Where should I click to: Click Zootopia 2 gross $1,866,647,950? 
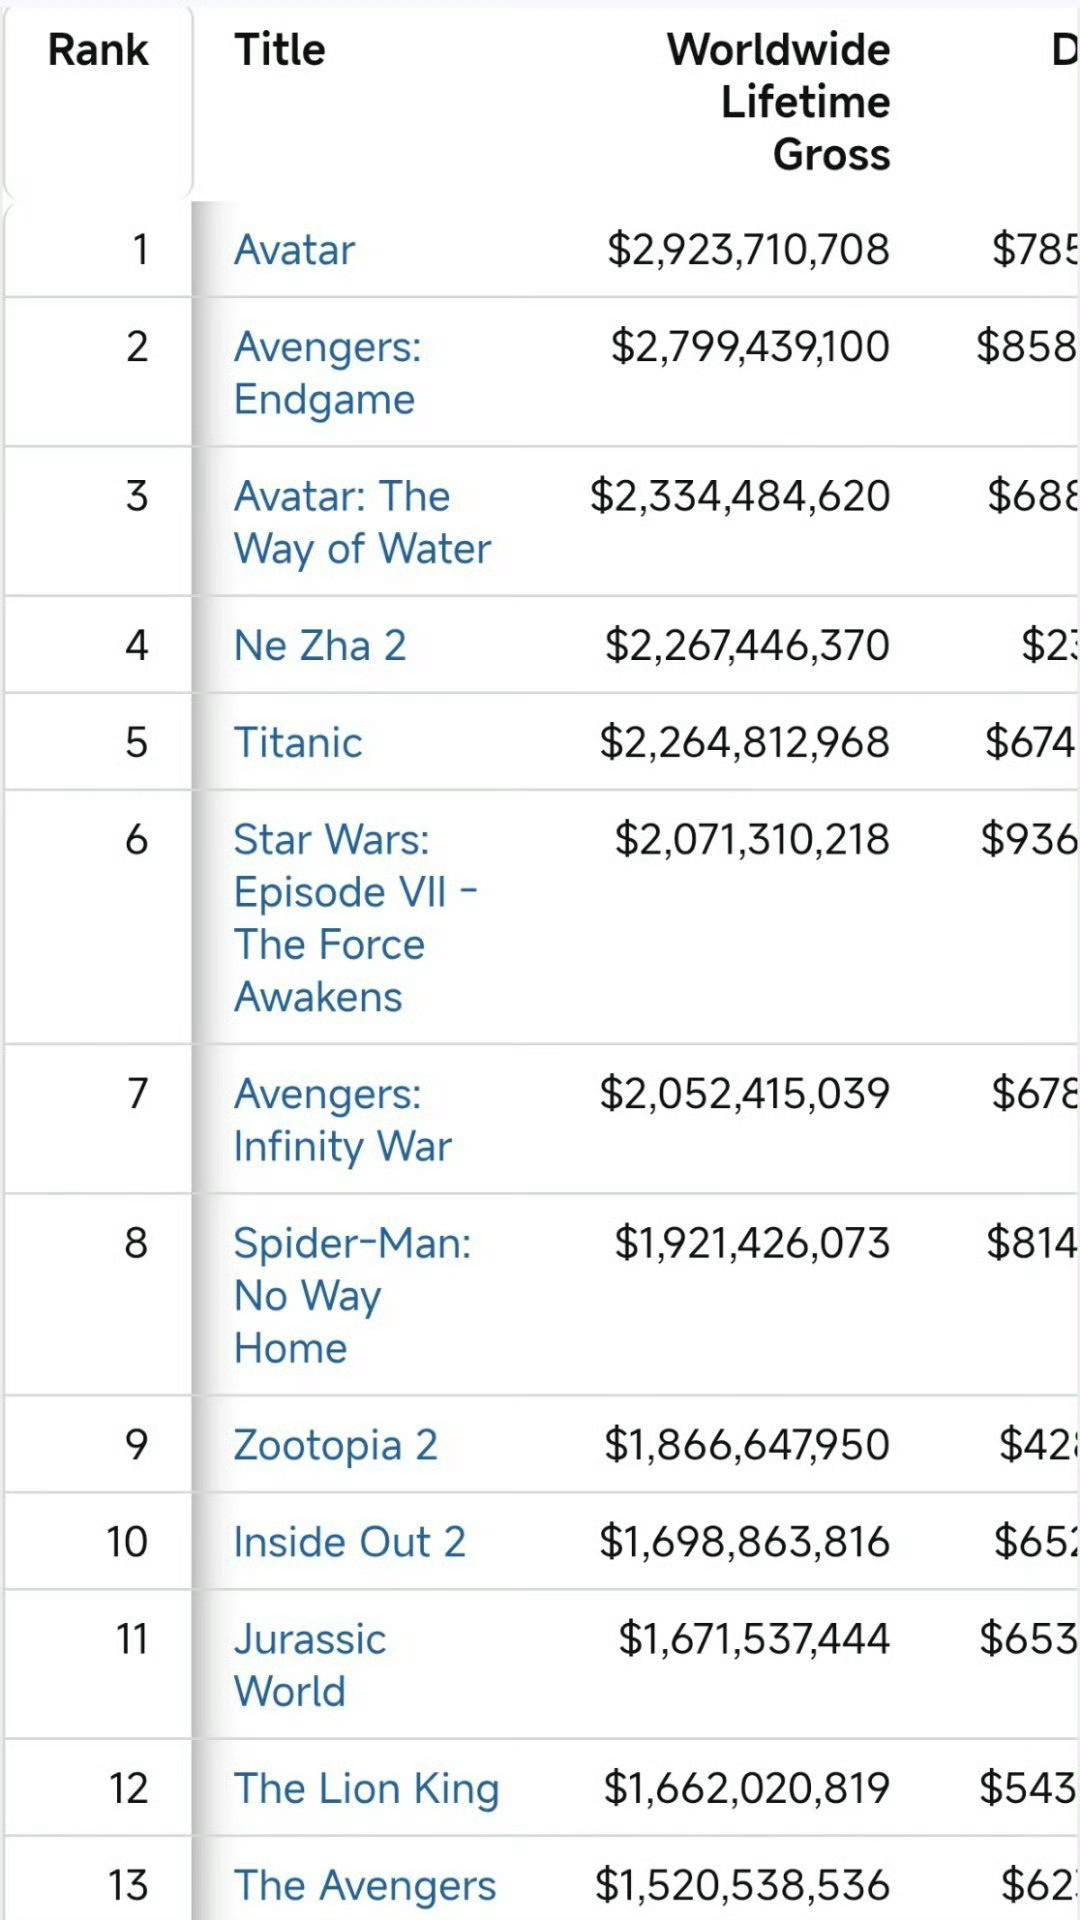point(746,1445)
